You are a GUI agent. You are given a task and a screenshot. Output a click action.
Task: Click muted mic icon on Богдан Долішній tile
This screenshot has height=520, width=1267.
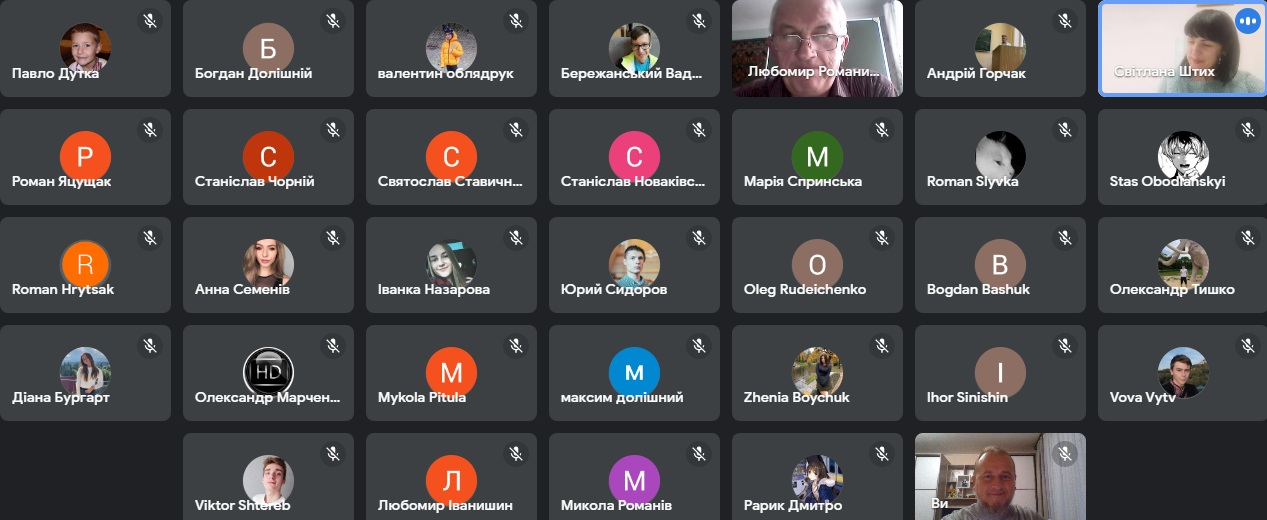point(333,21)
